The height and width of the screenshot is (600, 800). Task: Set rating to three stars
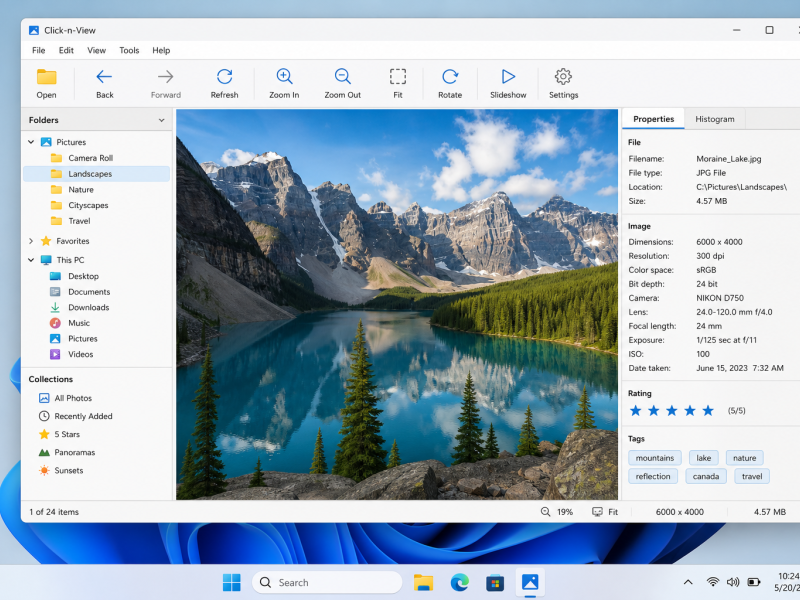point(671,410)
